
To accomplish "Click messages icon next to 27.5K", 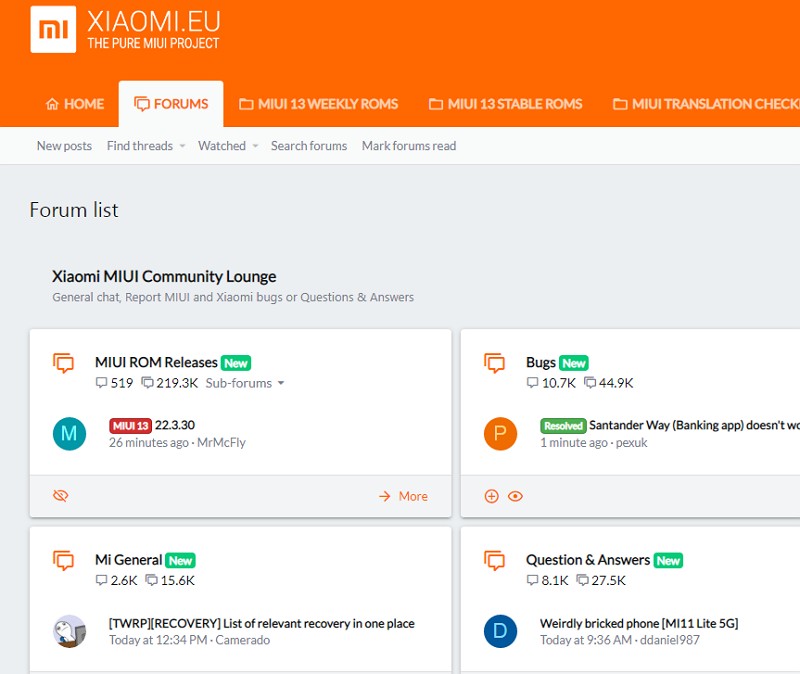I will pos(582,580).
